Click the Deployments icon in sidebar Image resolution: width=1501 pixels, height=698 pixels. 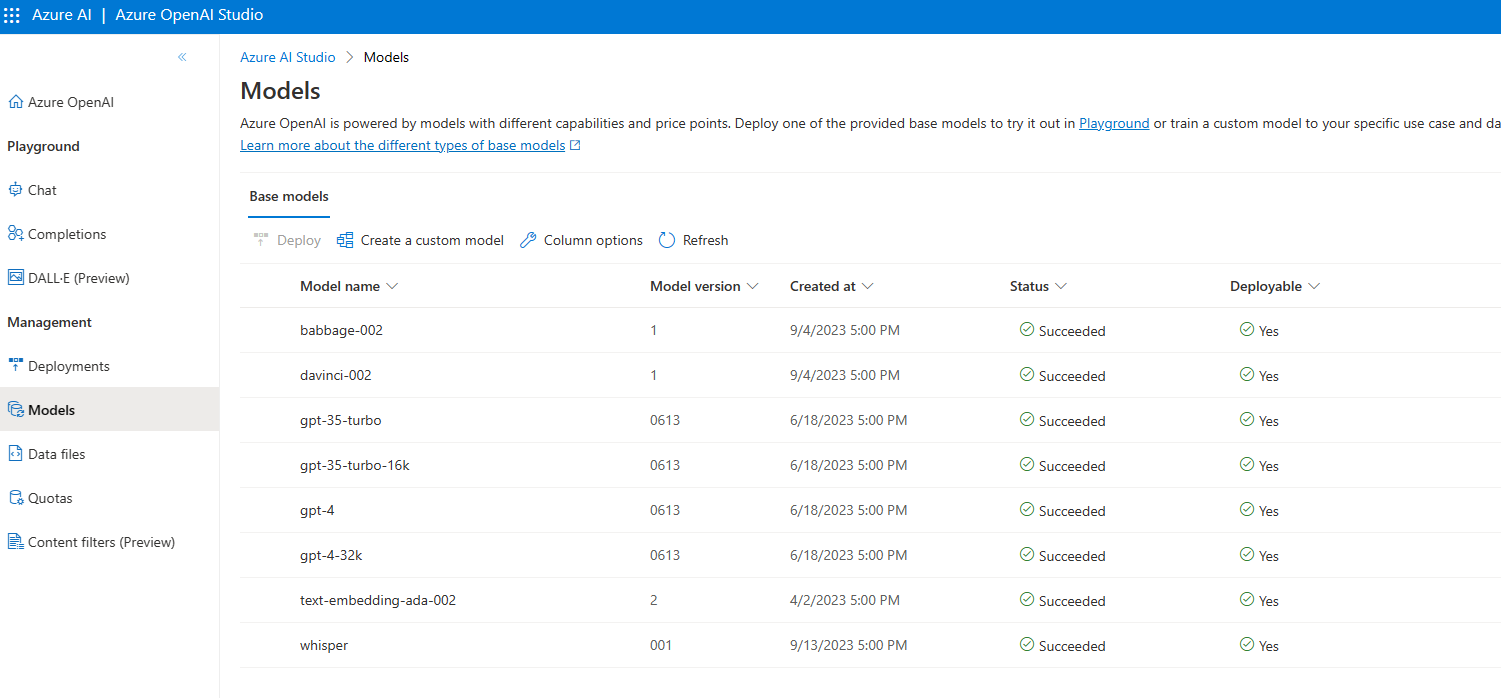(x=15, y=366)
